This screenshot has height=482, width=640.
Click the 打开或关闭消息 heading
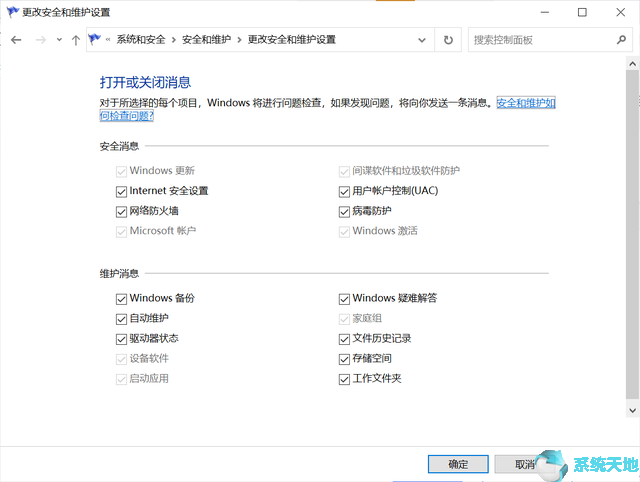(145, 82)
